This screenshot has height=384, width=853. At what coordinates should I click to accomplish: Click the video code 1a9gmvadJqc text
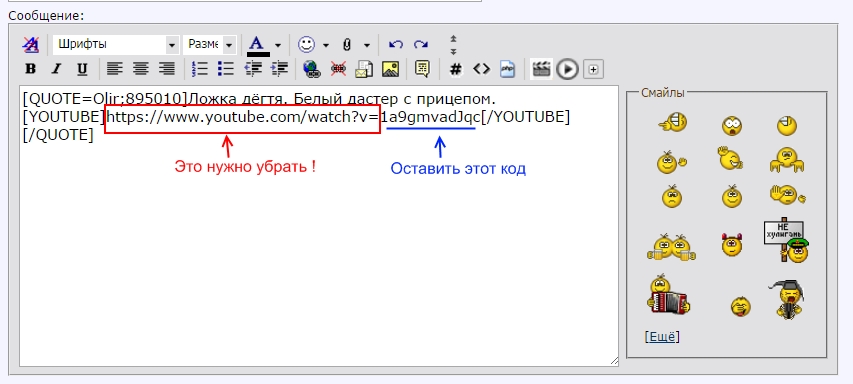click(430, 117)
